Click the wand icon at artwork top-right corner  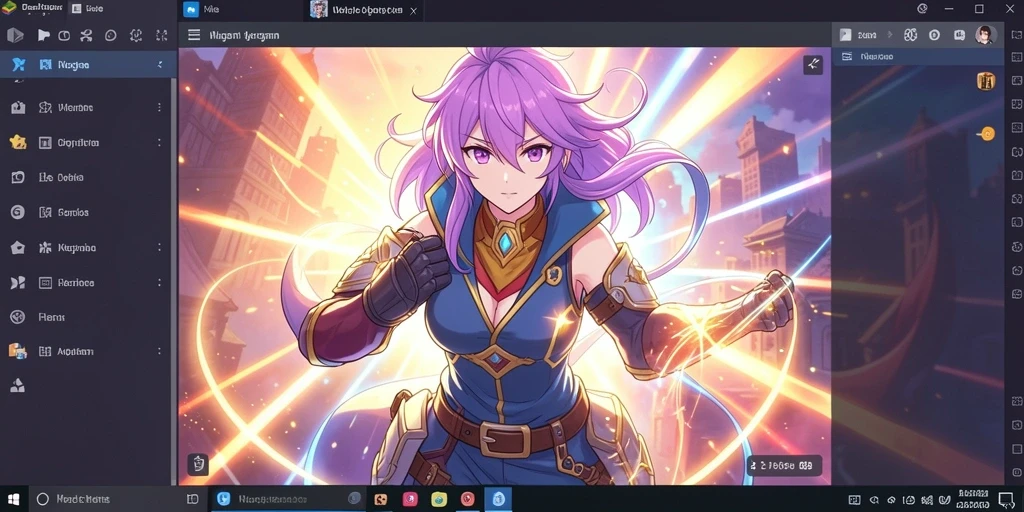pyautogui.click(x=812, y=64)
